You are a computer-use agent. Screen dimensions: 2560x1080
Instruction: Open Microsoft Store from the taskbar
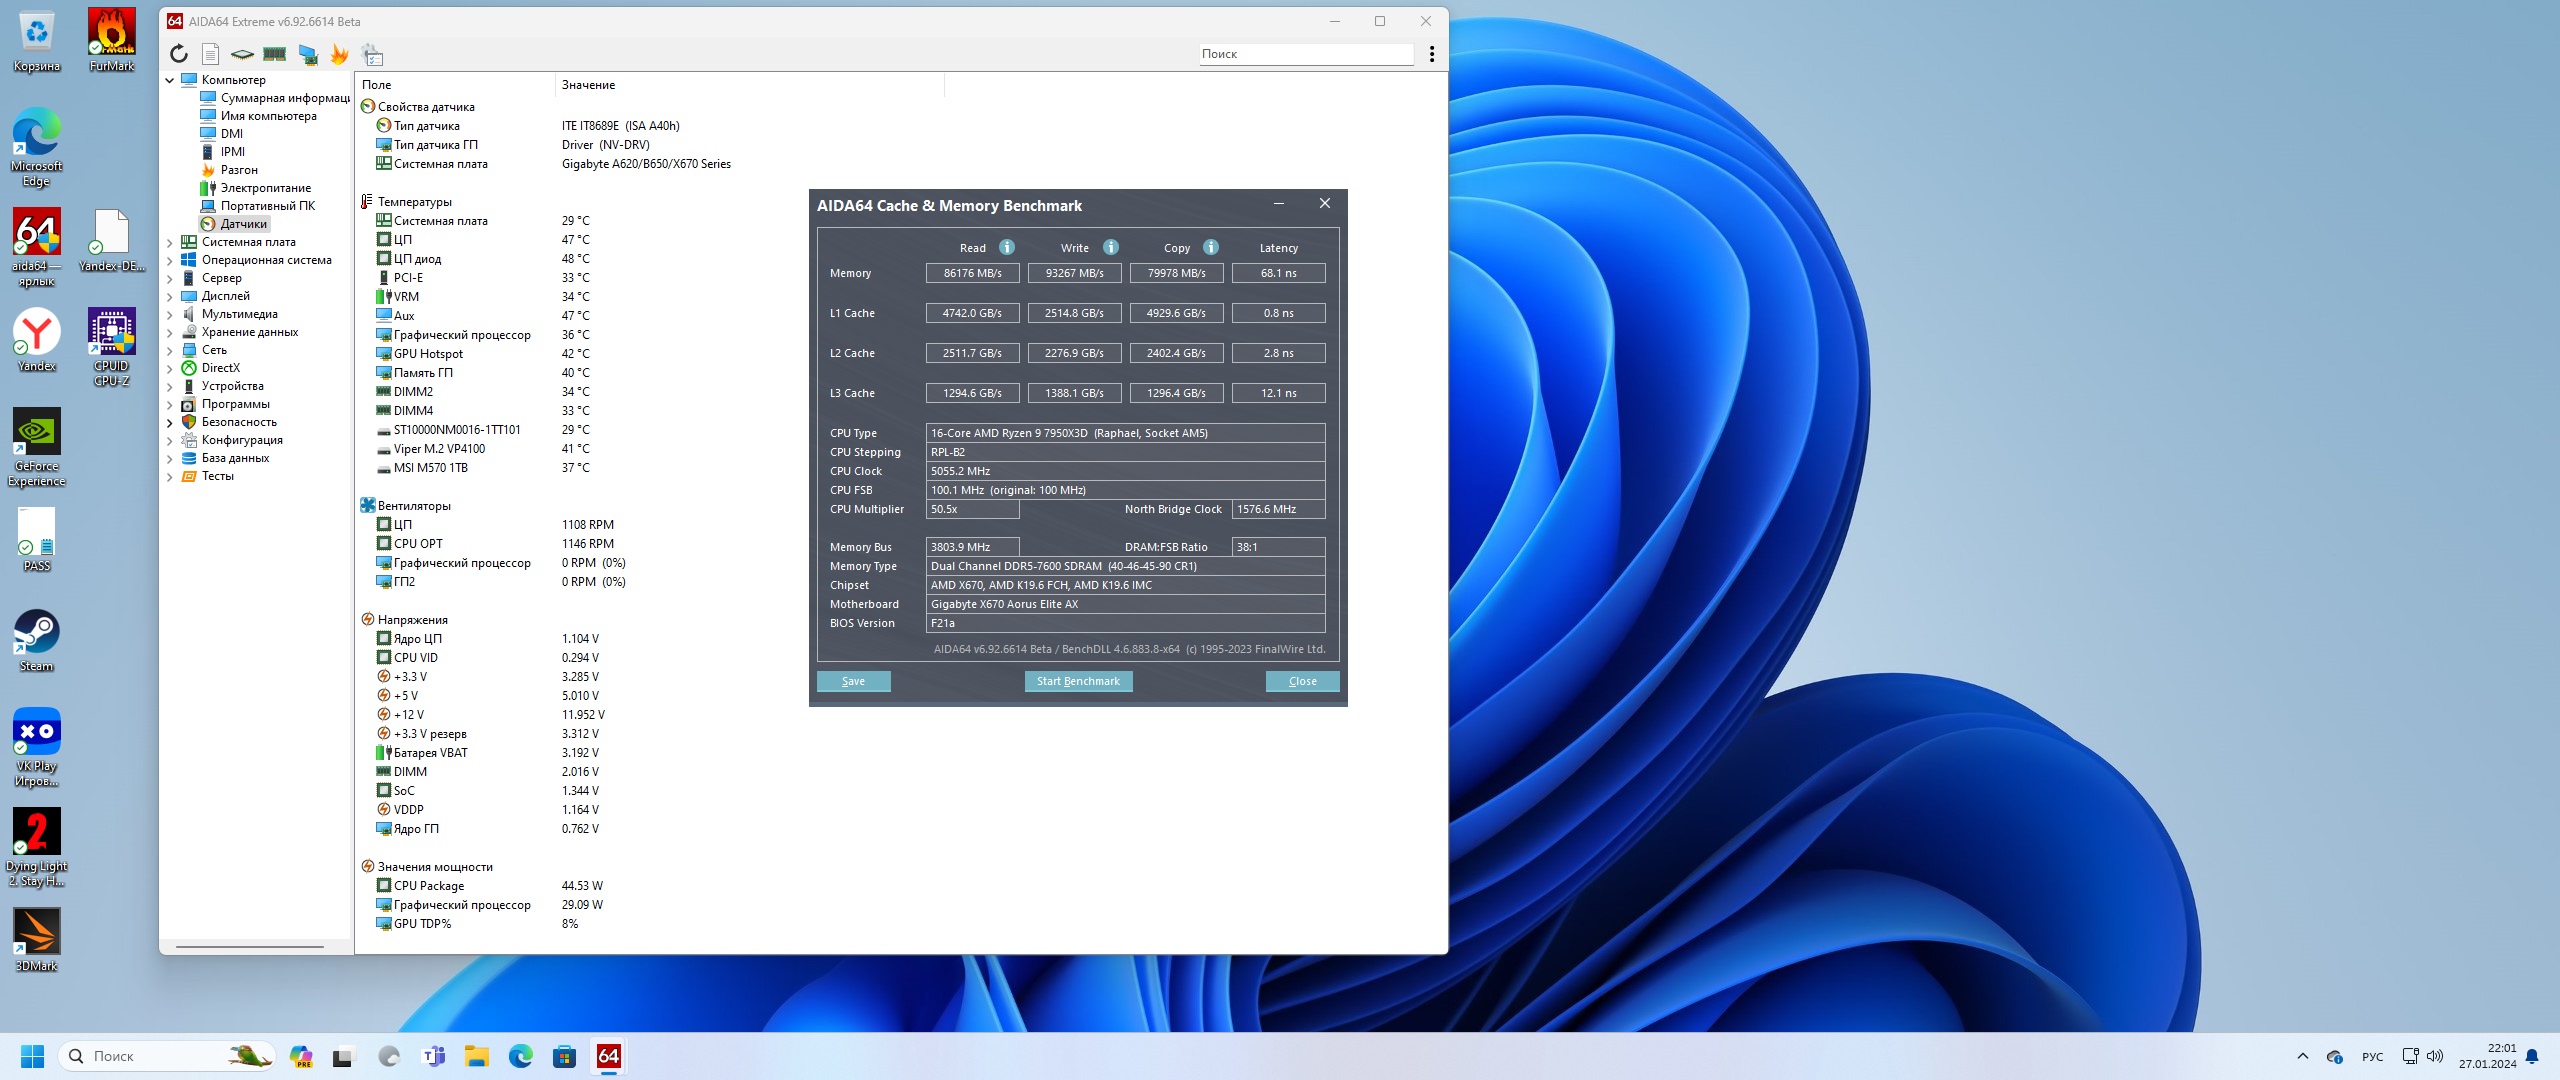coord(564,1056)
